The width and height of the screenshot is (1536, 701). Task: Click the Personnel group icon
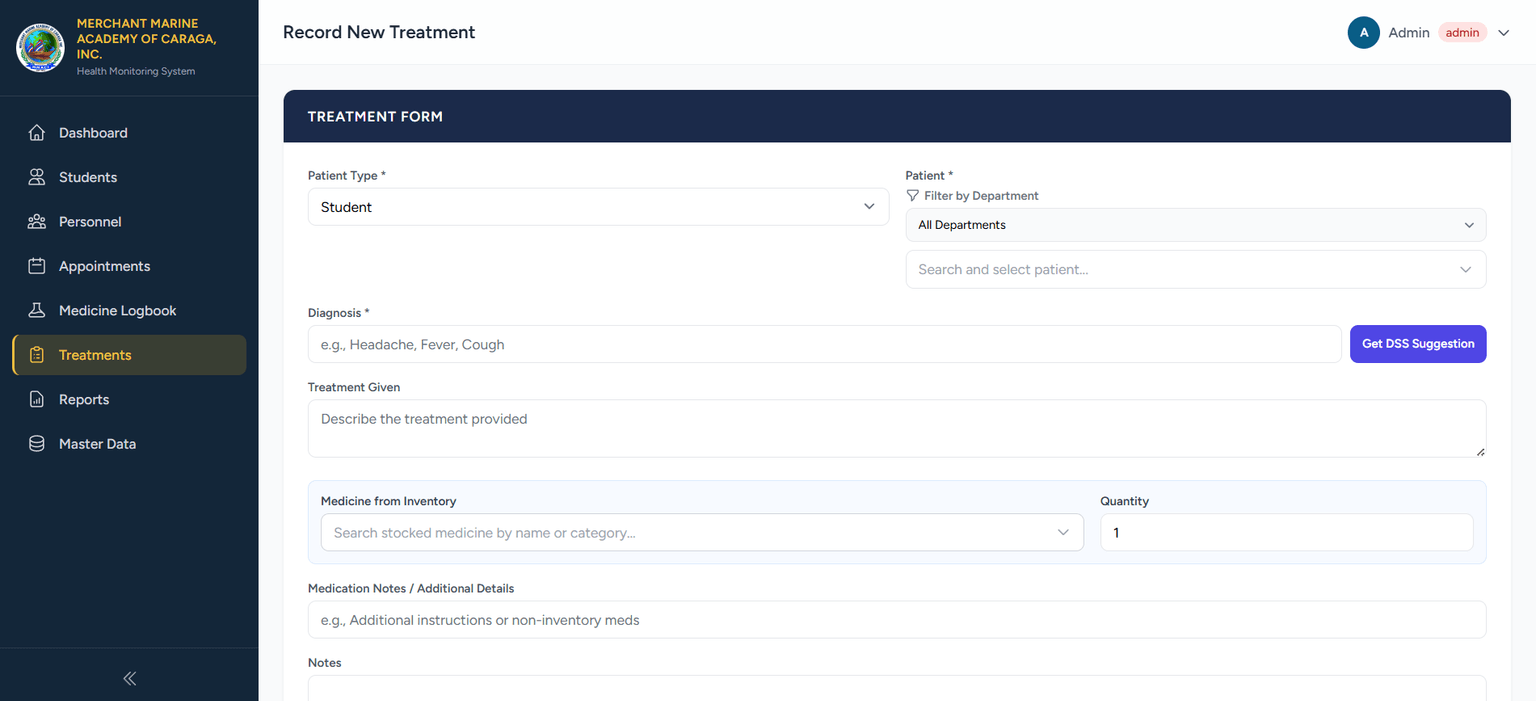pyautogui.click(x=37, y=222)
